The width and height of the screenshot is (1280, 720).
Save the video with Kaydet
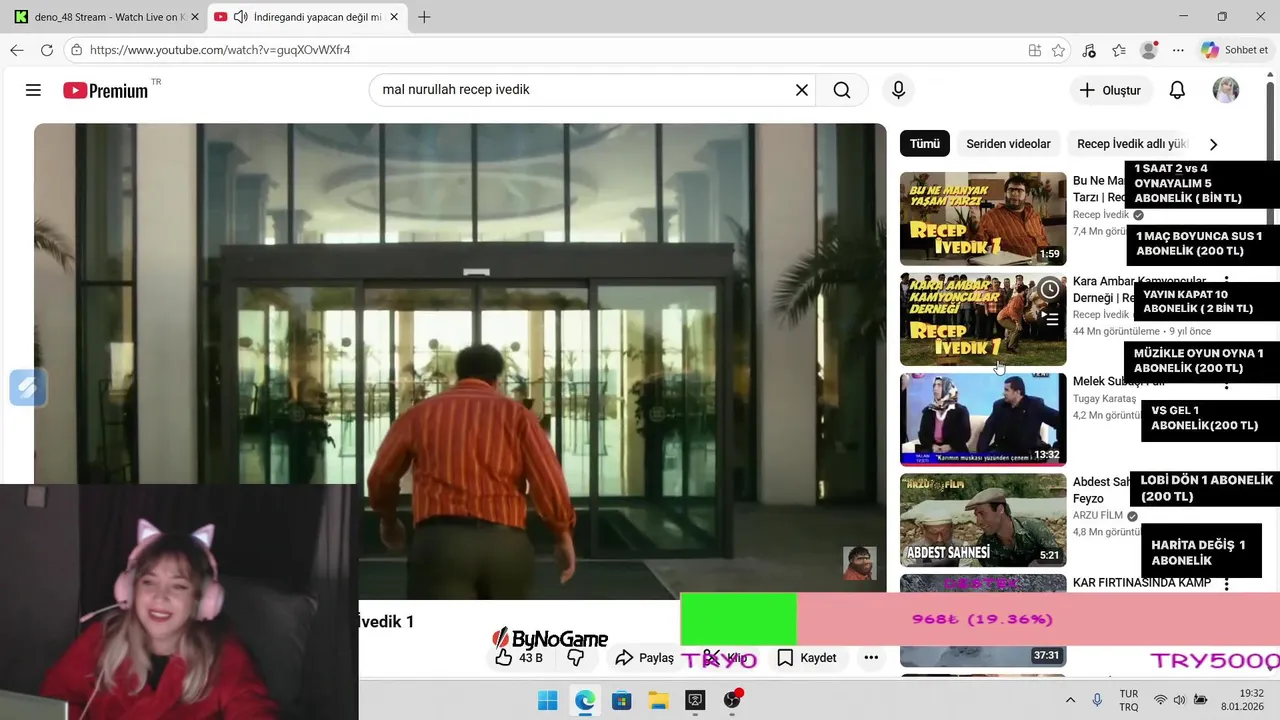(807, 658)
